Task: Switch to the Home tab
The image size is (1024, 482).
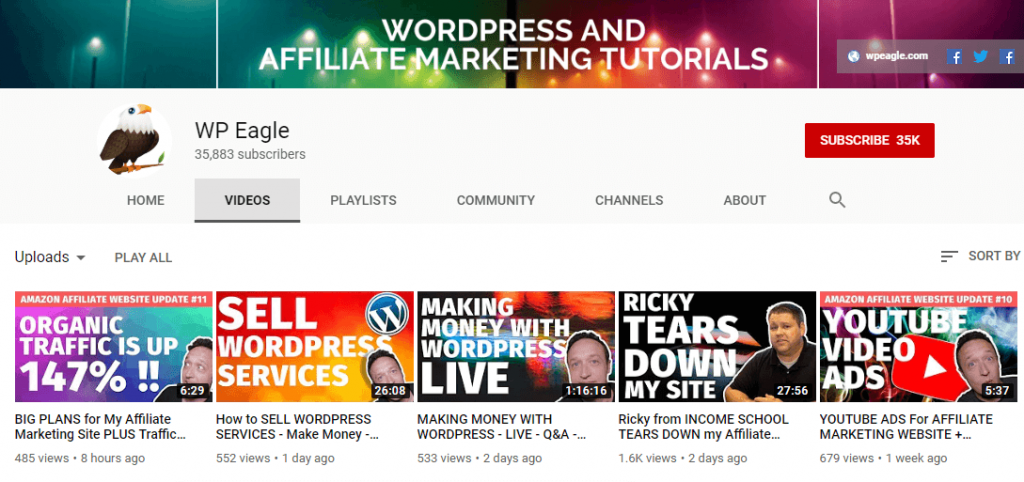Action: (x=146, y=201)
